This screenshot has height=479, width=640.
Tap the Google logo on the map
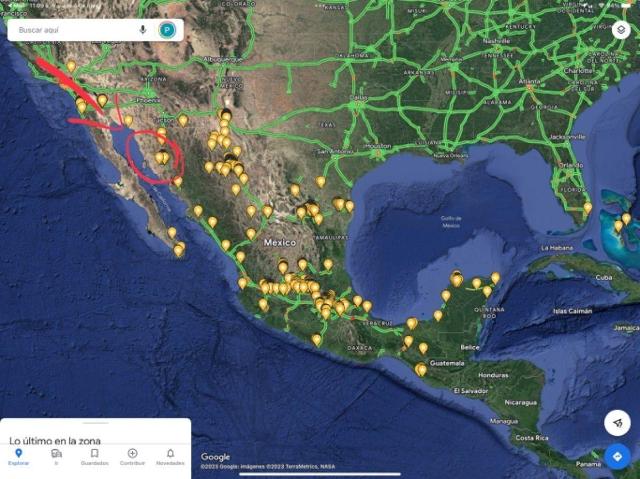point(215,457)
